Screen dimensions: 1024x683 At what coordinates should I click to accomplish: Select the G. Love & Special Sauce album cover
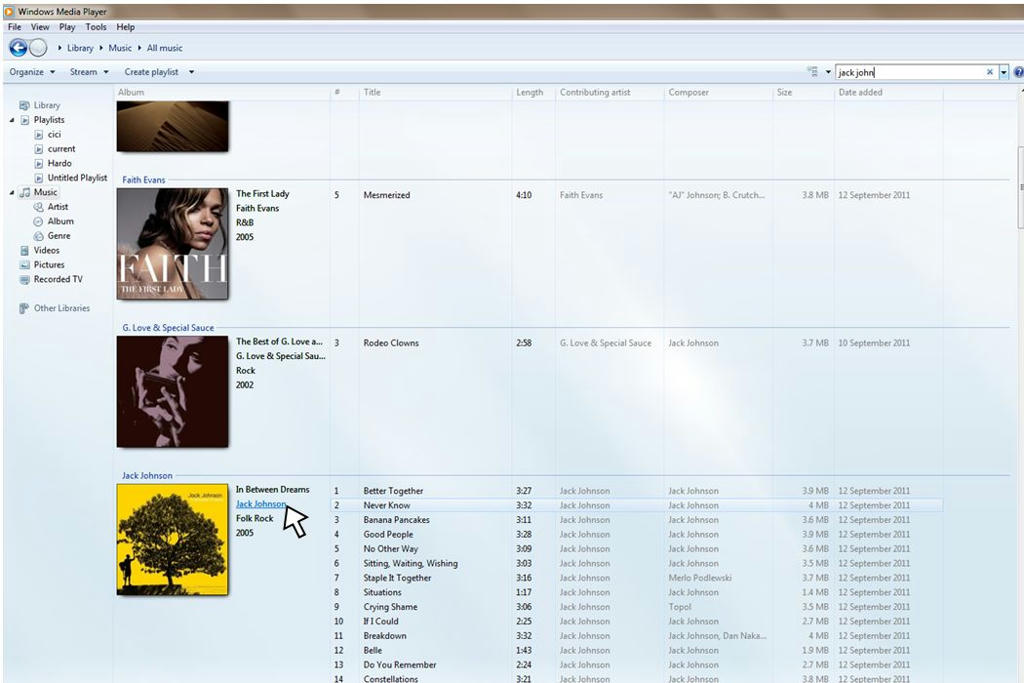172,392
